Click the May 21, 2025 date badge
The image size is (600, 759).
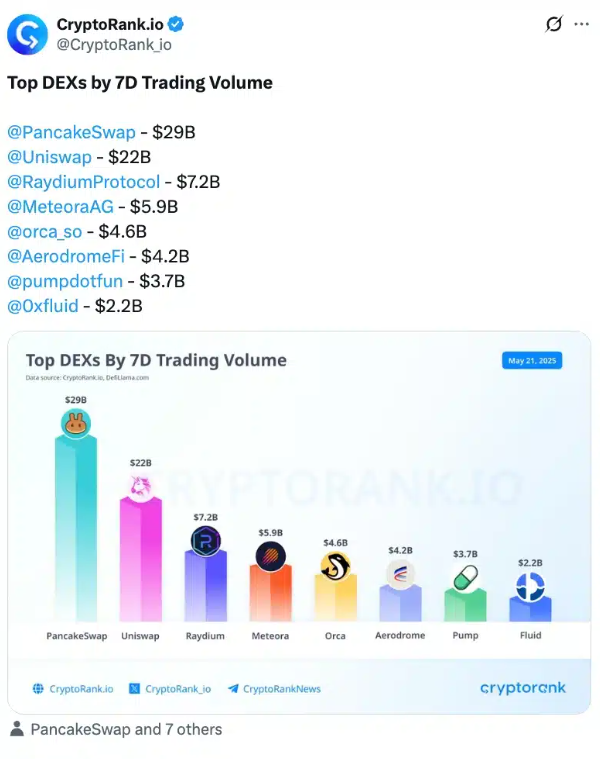point(532,361)
